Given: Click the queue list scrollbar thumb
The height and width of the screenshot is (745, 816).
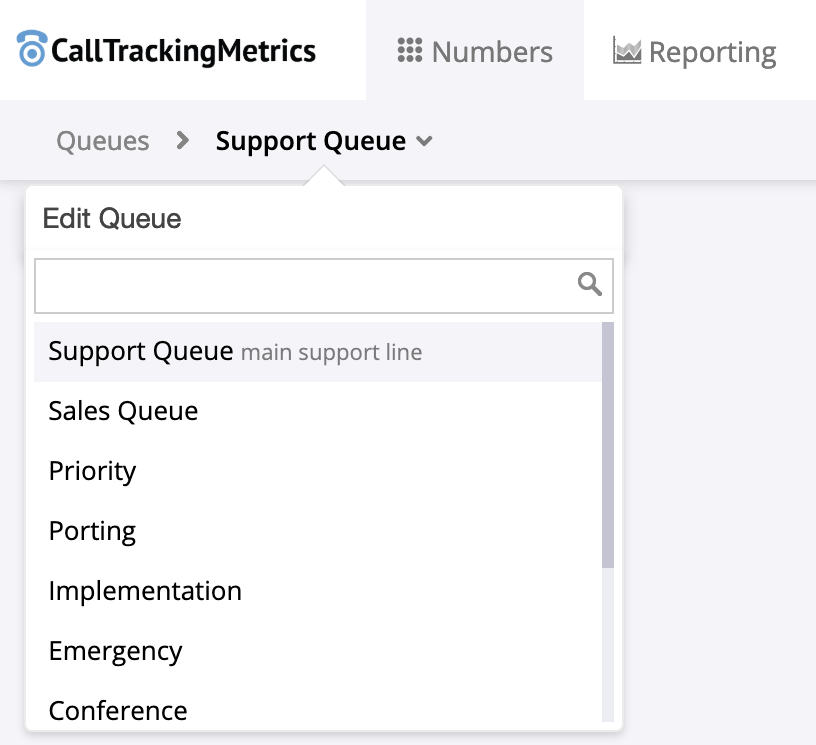Looking at the screenshot, I should tap(608, 444).
